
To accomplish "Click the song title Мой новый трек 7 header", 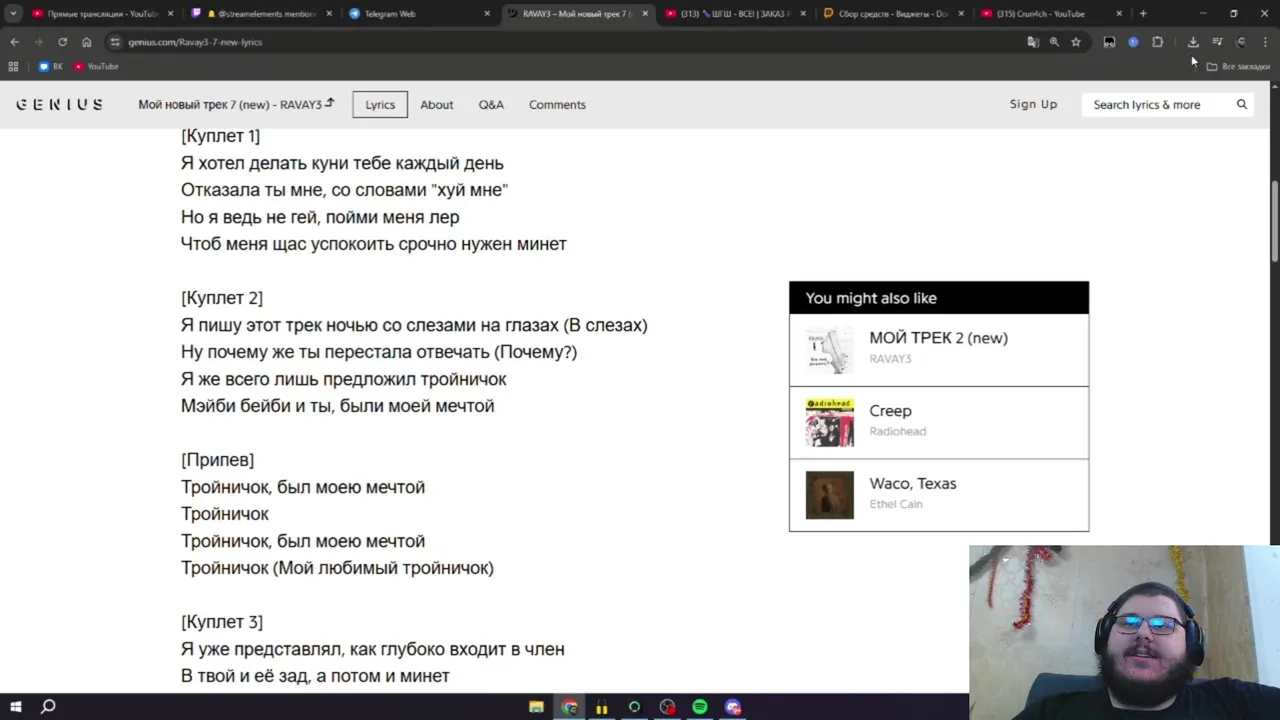I will pyautogui.click(x=236, y=104).
